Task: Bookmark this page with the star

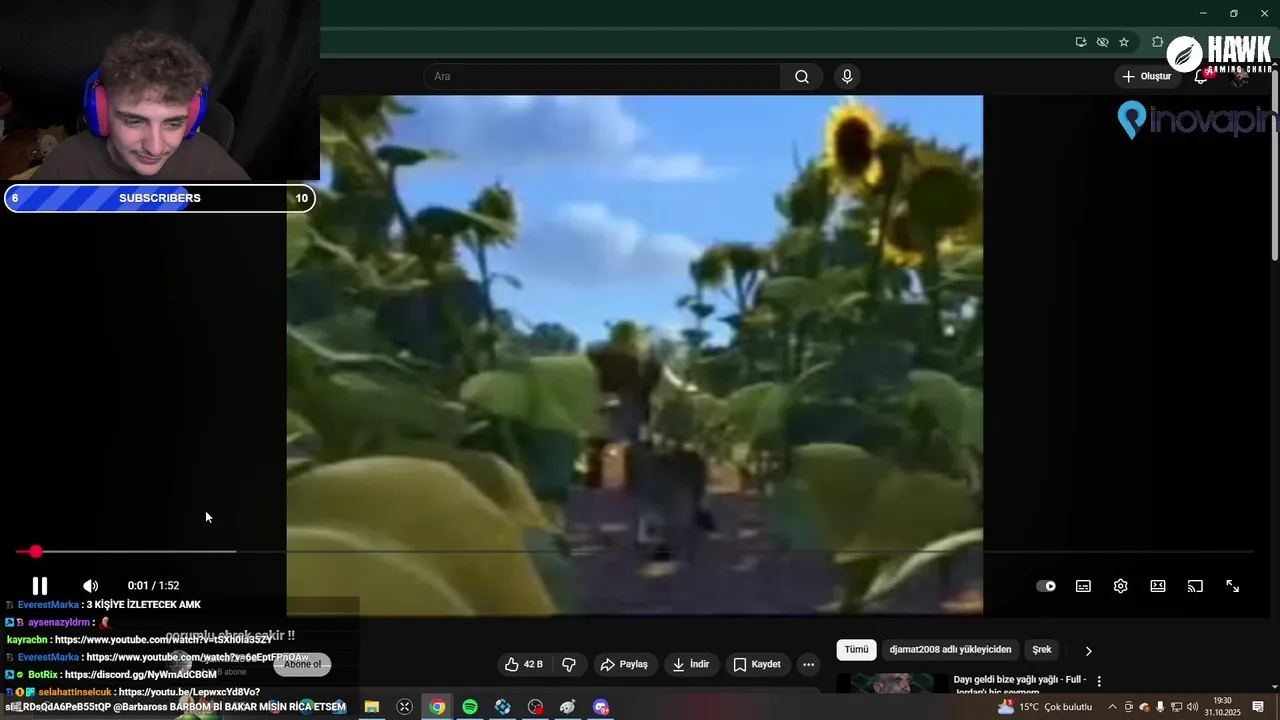Action: (1124, 42)
